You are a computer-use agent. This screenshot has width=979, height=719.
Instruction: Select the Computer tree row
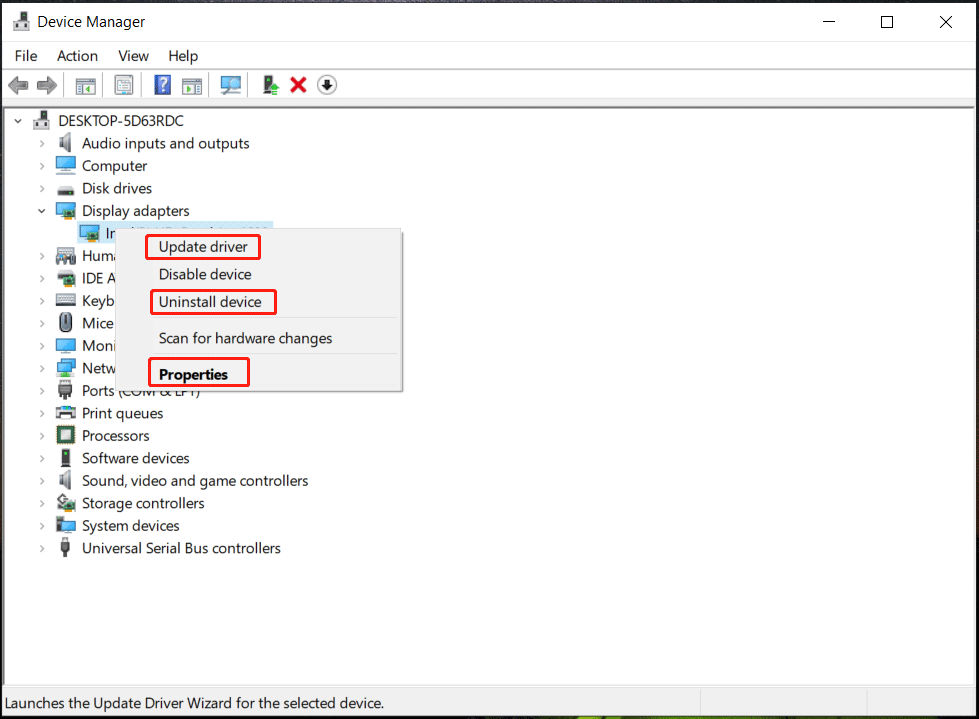pos(115,166)
